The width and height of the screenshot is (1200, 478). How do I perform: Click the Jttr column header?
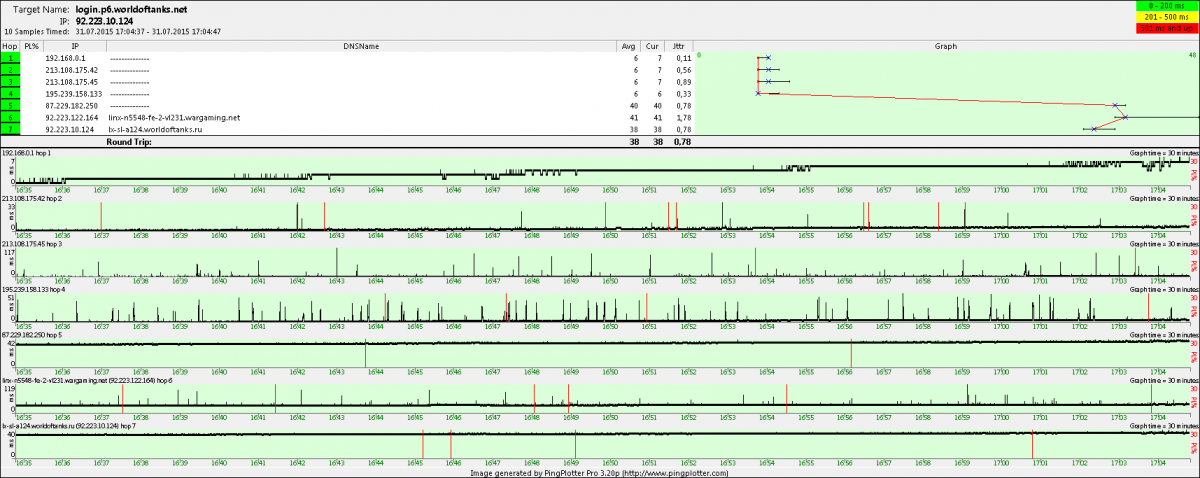pyautogui.click(x=679, y=46)
